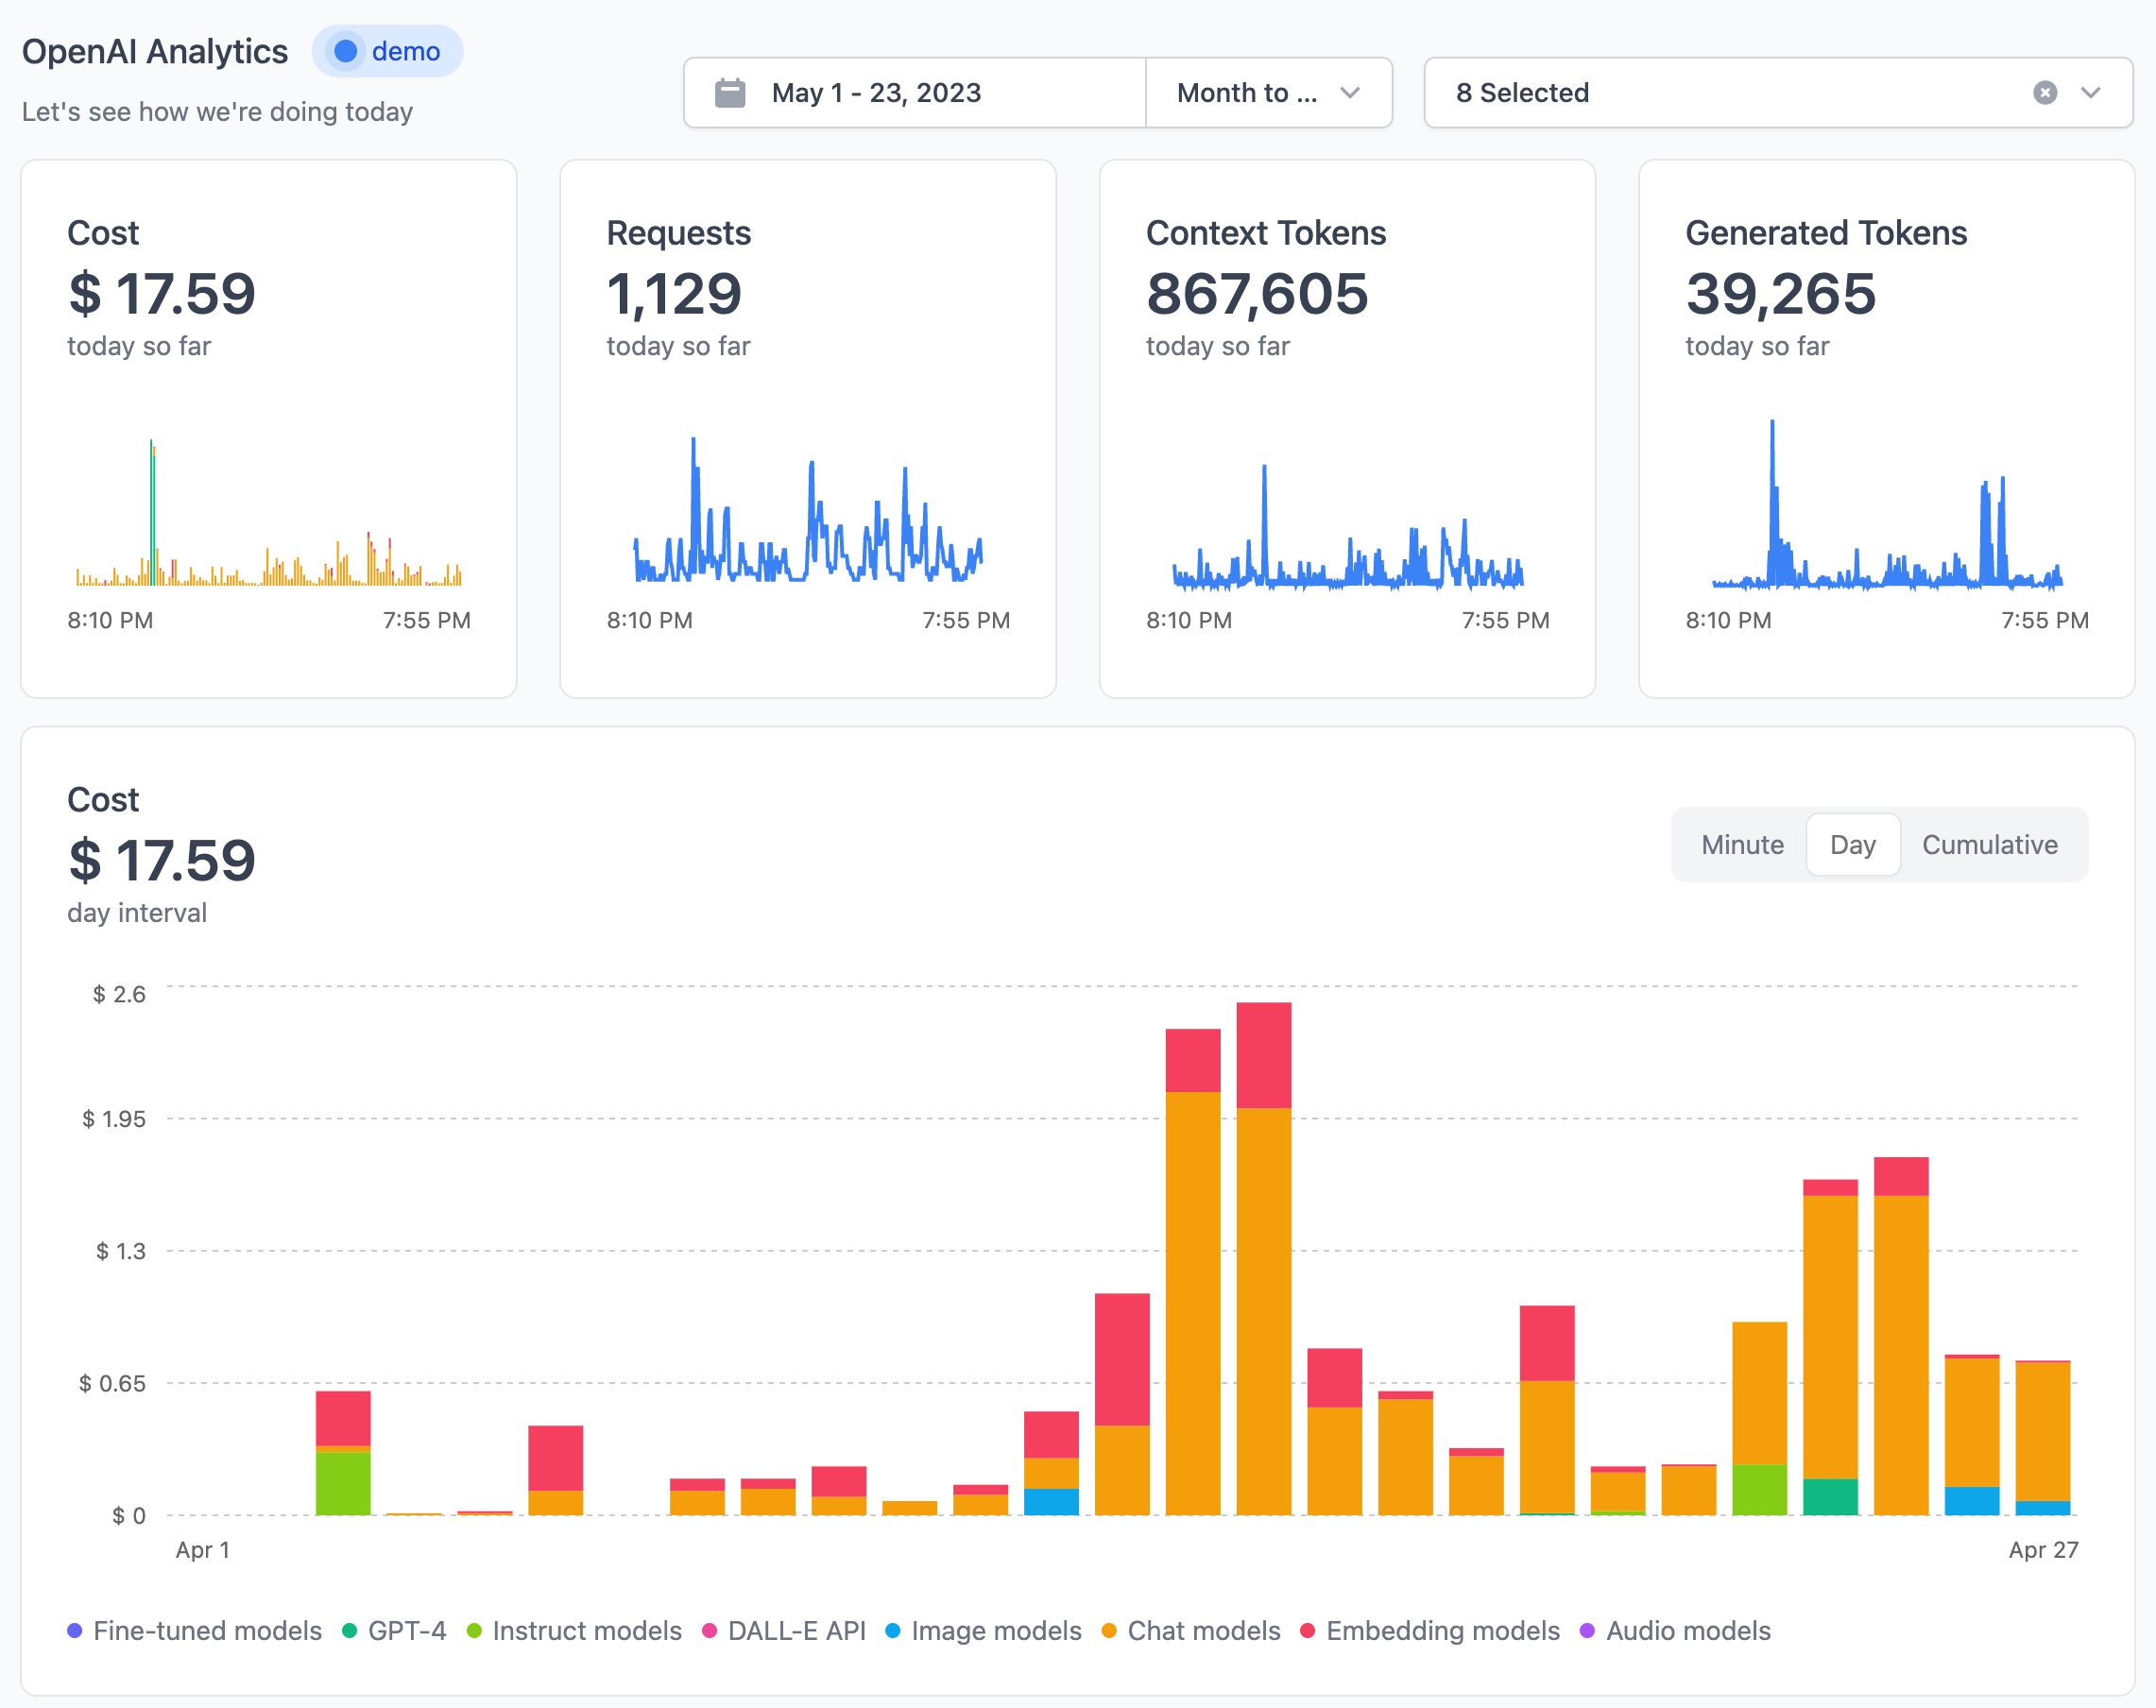The height and width of the screenshot is (1708, 2156).
Task: Click the 39,265 generated tokens value
Action: pos(1781,294)
